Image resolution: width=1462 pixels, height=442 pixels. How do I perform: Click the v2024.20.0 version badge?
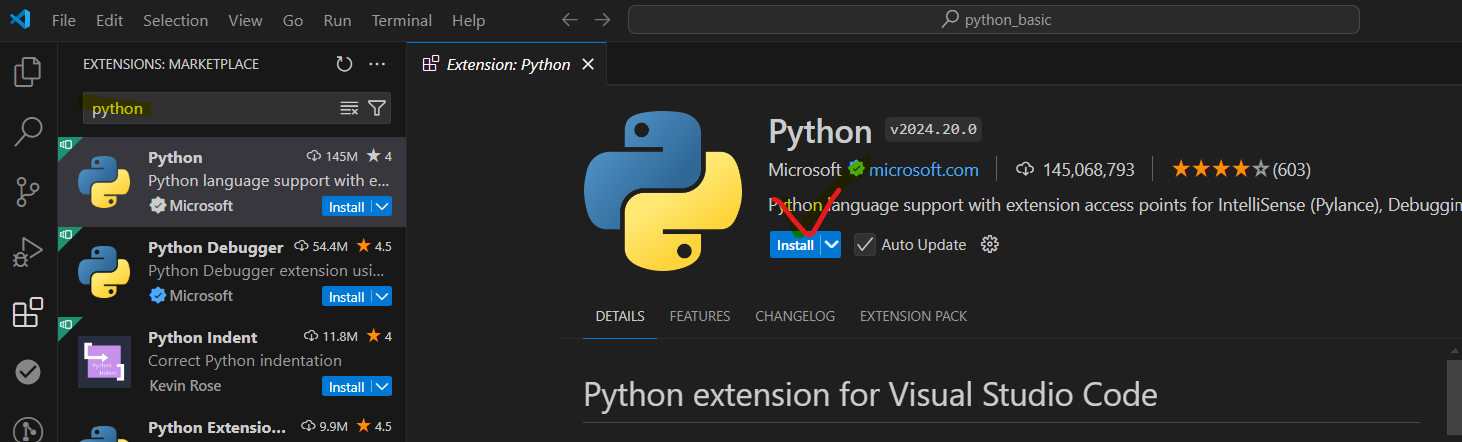point(935,130)
